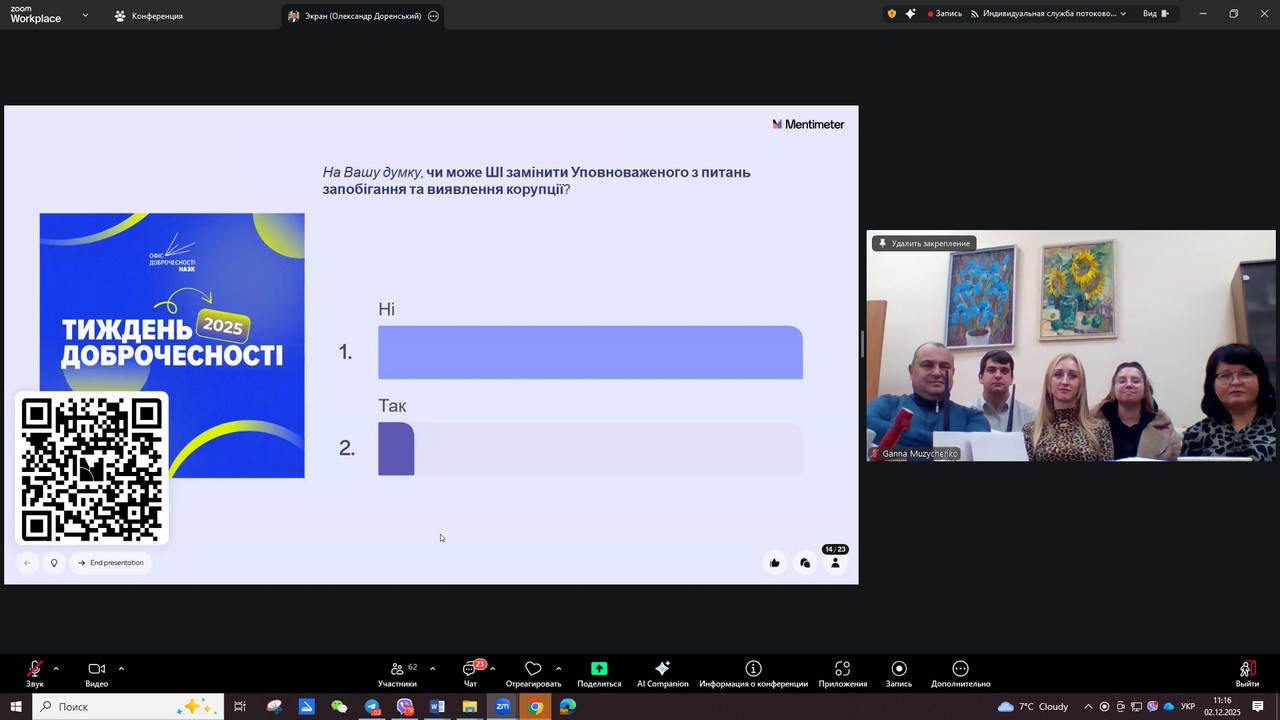Select the Экран (Олександр Доренський) tab

(354, 16)
